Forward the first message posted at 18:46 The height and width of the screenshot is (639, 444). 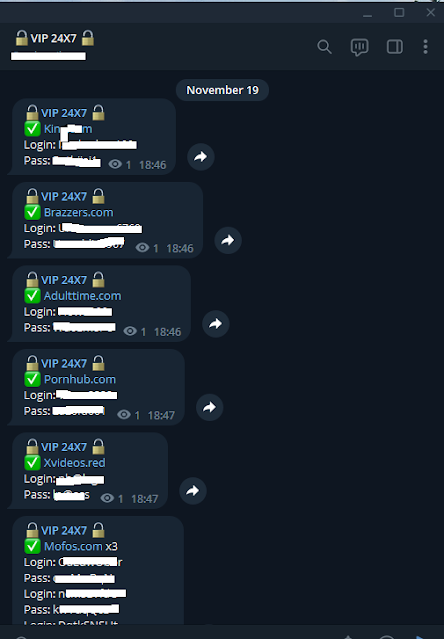click(200, 156)
